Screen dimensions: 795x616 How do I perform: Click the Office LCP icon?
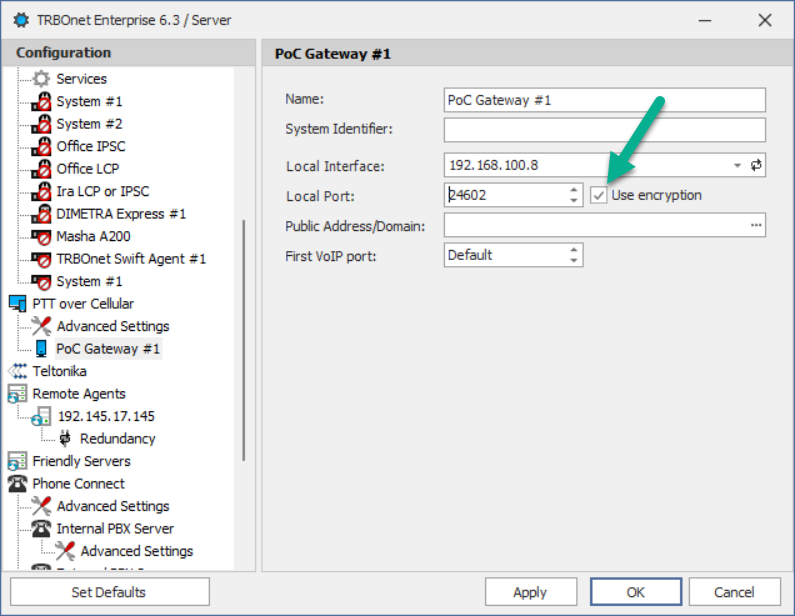pos(41,169)
